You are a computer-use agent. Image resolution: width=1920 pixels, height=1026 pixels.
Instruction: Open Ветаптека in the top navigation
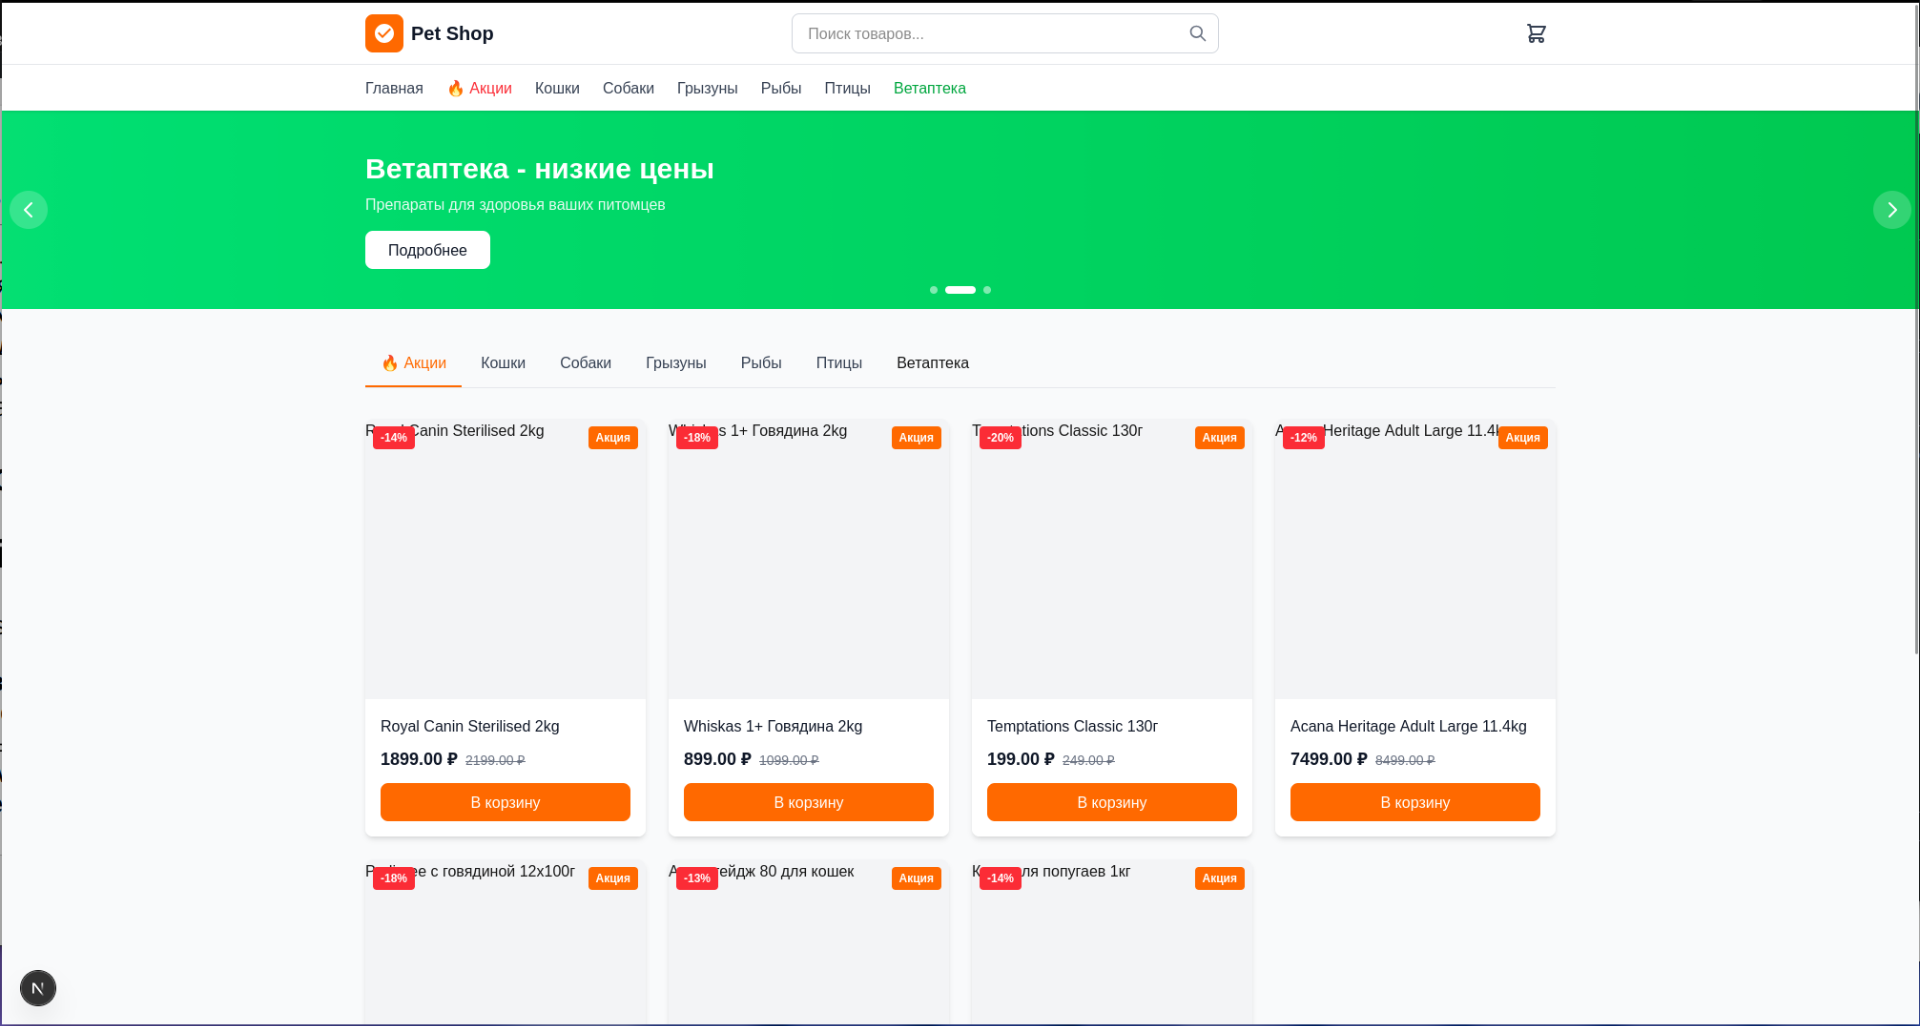(929, 88)
